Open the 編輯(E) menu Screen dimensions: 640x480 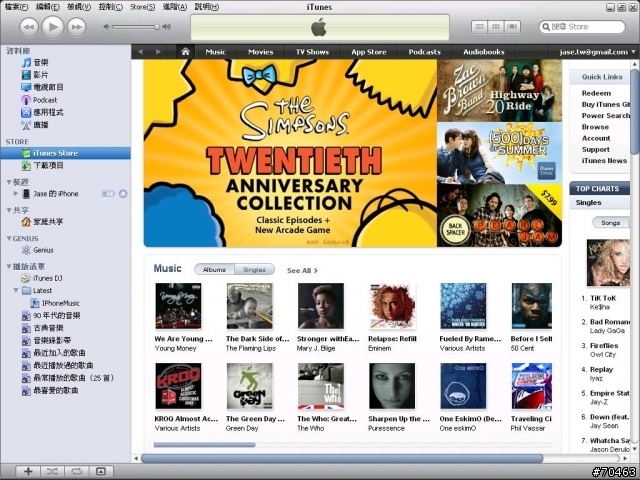(x=47, y=7)
